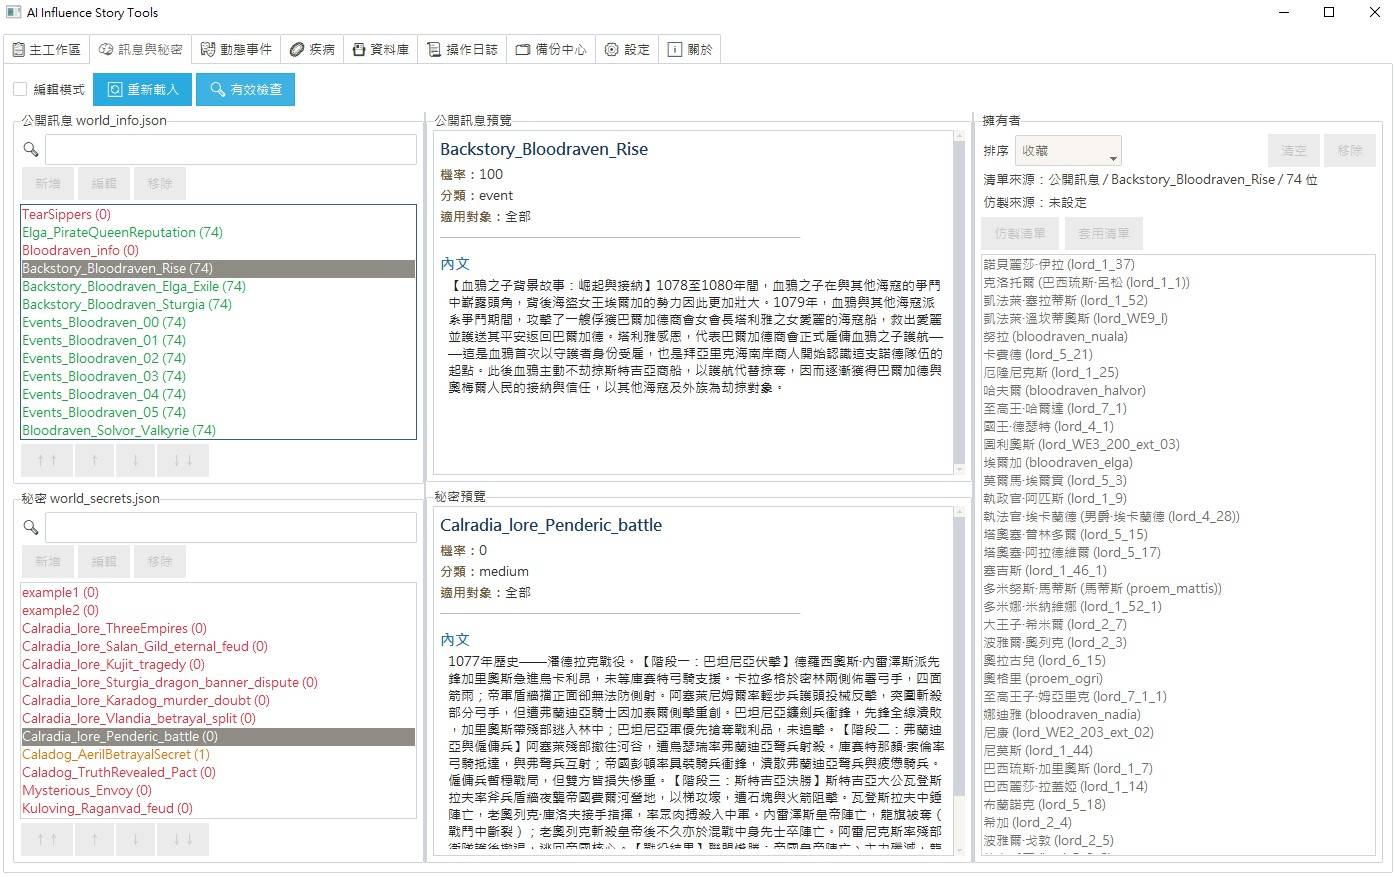The height and width of the screenshot is (877, 1395).
Task: Click the 仿製清單 button
Action: tap(1020, 233)
